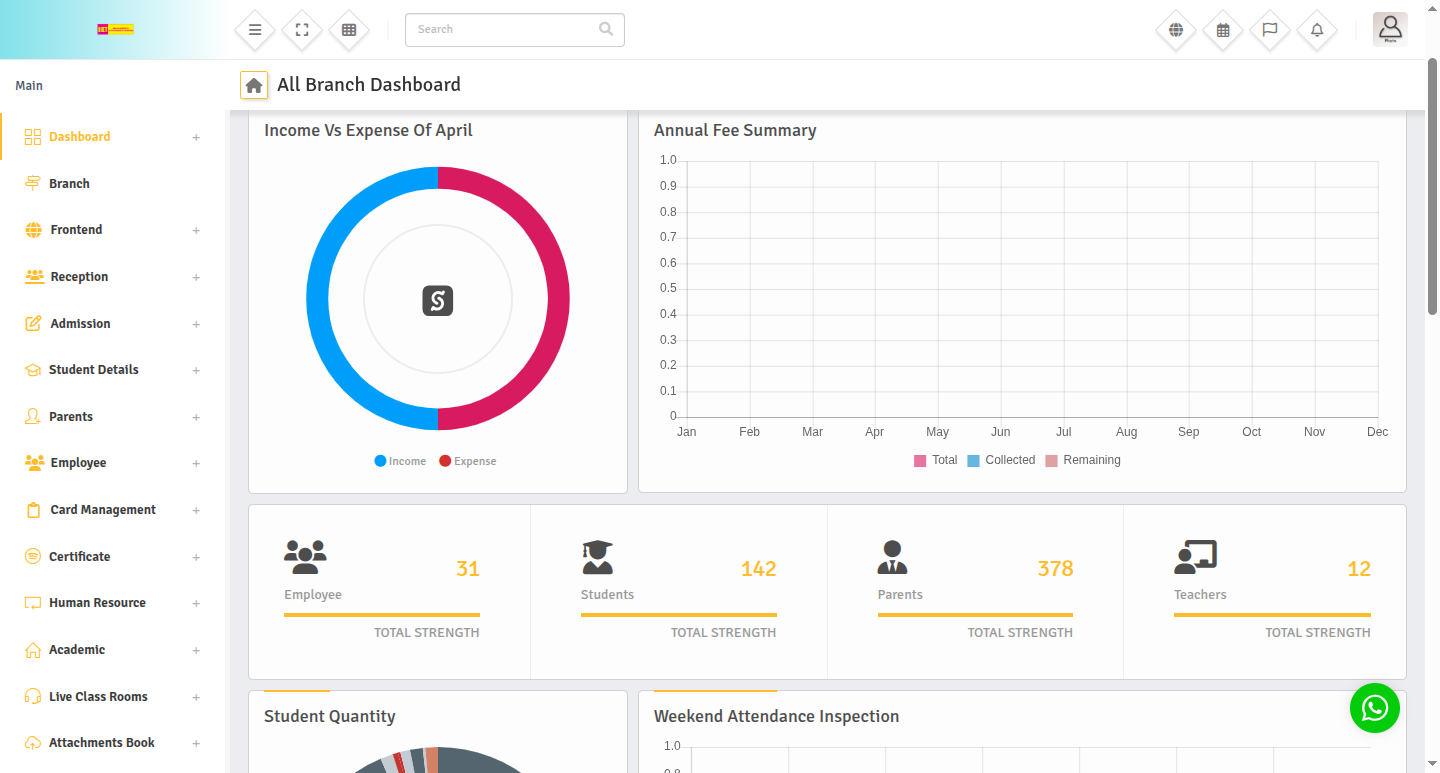This screenshot has height=773, width=1440.
Task: Open the Attachments Book menu item
Action: 113,743
